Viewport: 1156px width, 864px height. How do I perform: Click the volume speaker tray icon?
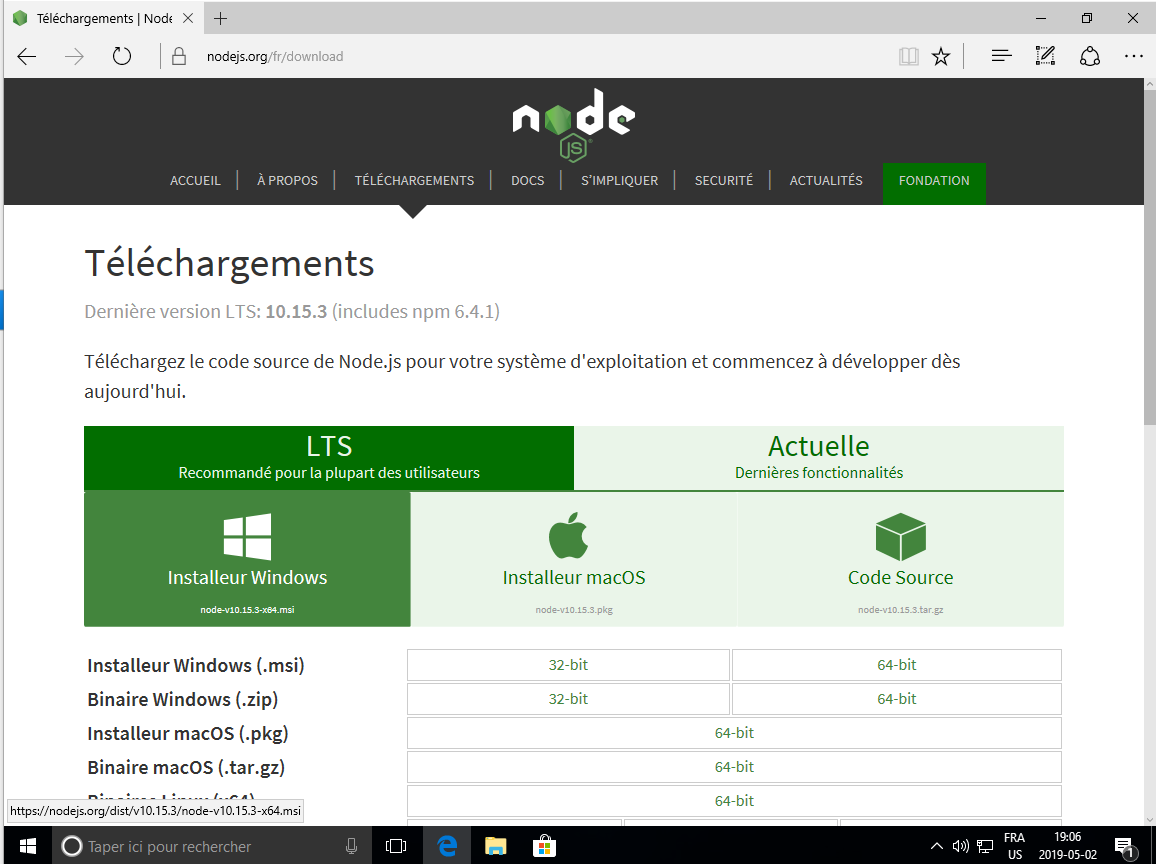pos(960,846)
